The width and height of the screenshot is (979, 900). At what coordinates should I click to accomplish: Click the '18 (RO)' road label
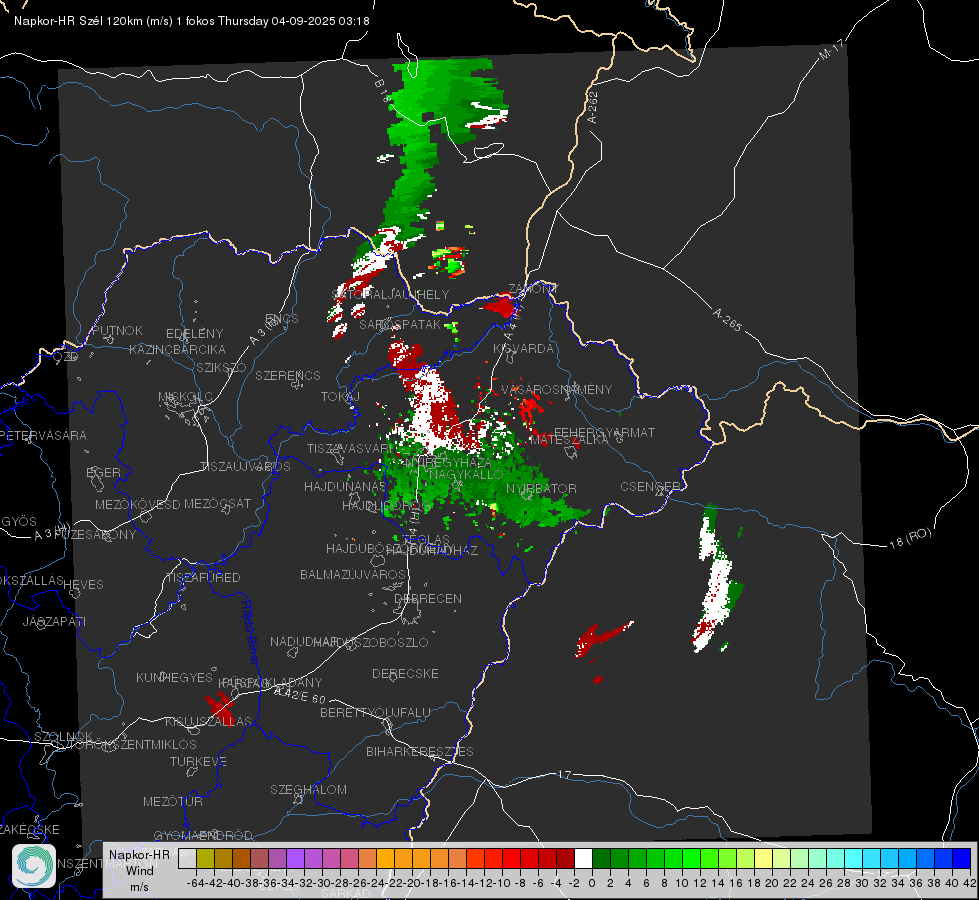pos(910,538)
